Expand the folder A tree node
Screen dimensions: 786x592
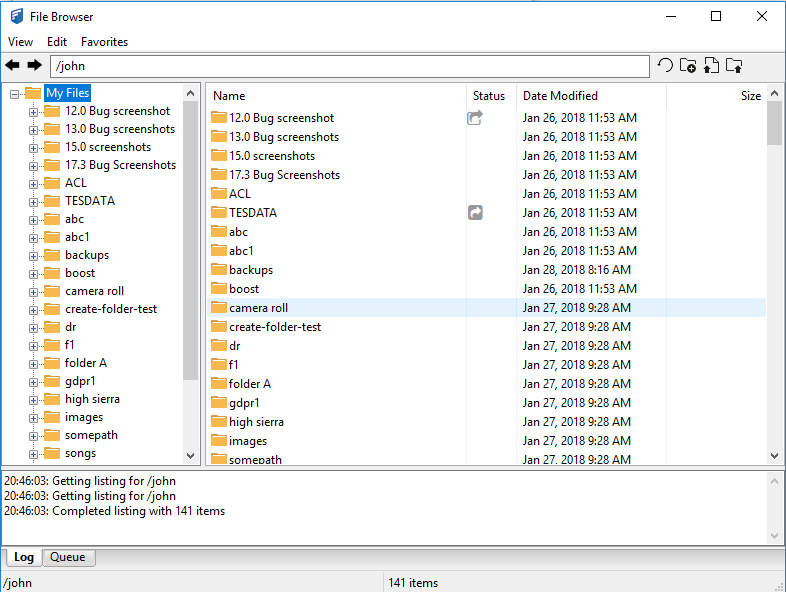[x=33, y=364]
